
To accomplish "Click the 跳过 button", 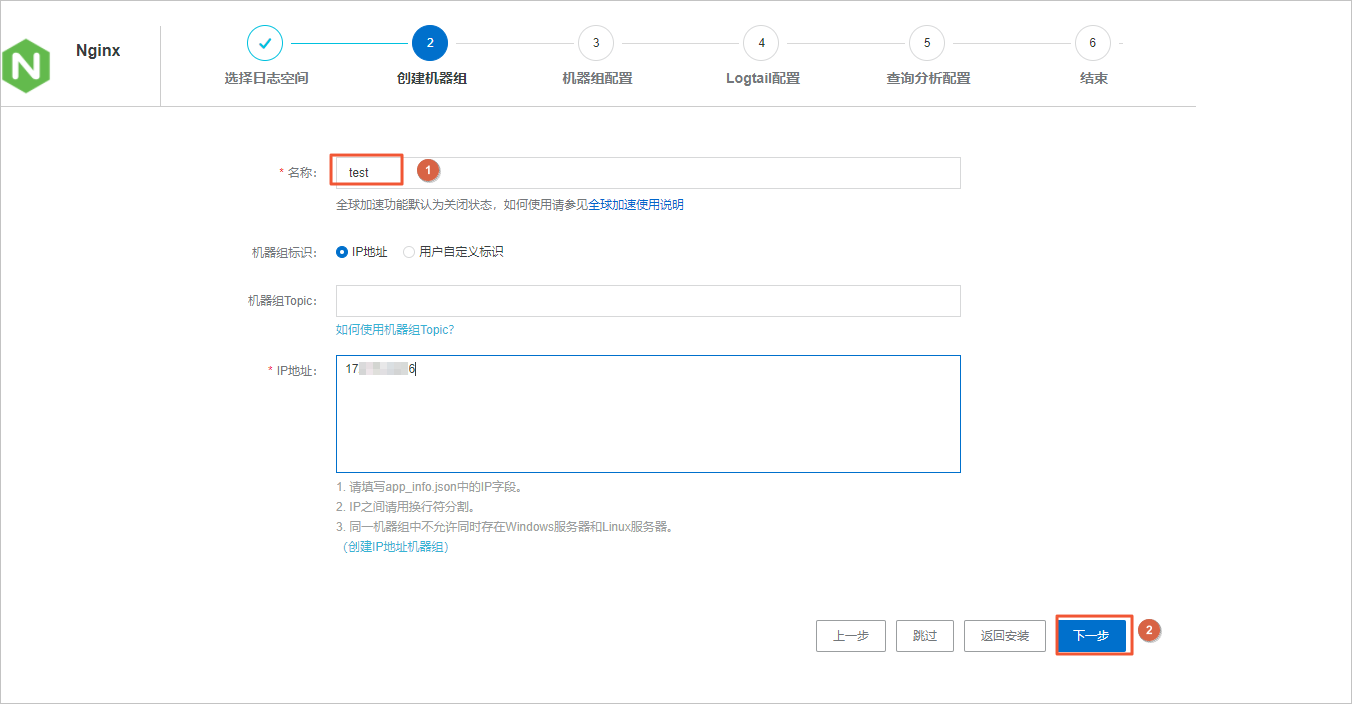I will (925, 636).
